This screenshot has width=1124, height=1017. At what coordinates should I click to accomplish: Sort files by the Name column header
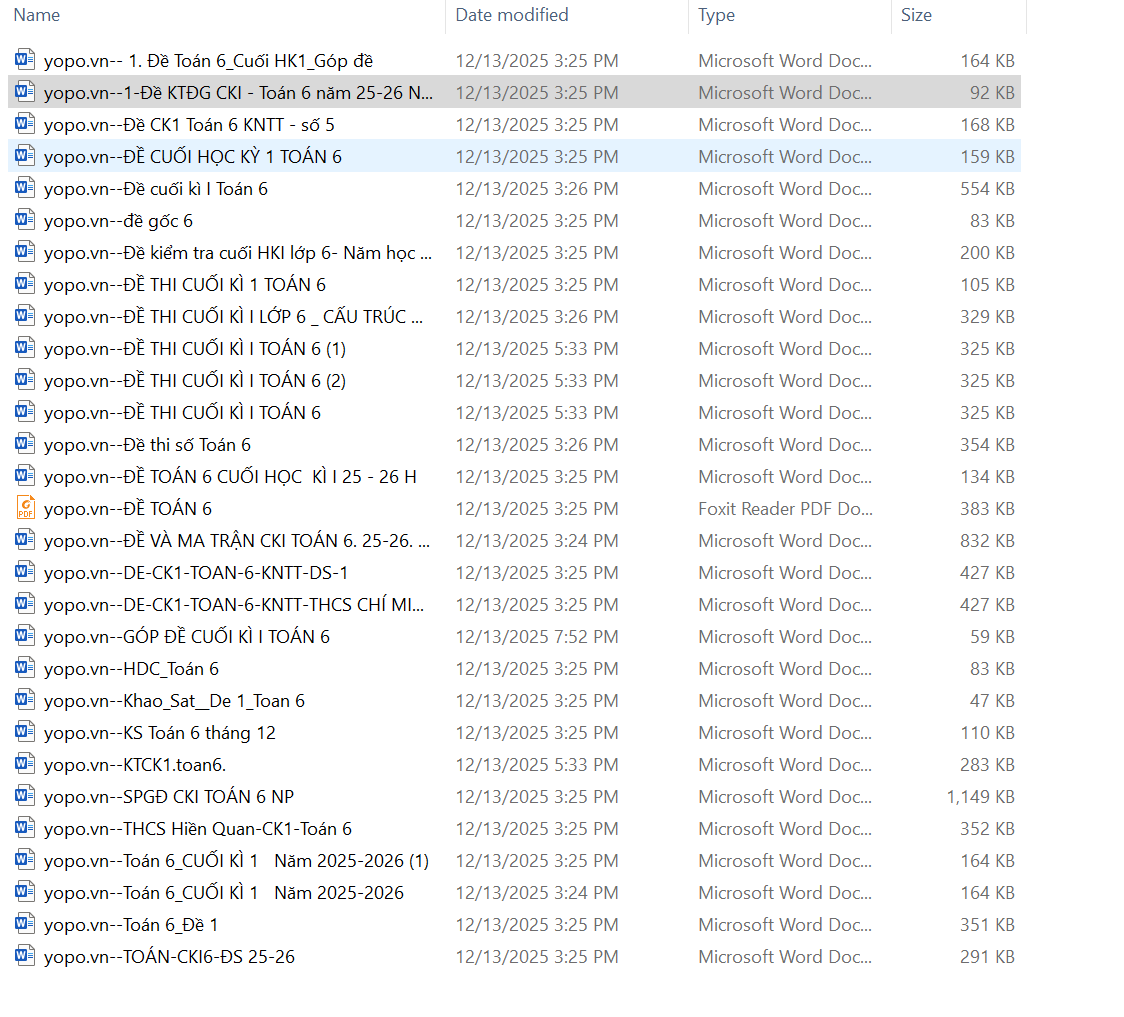click(37, 15)
